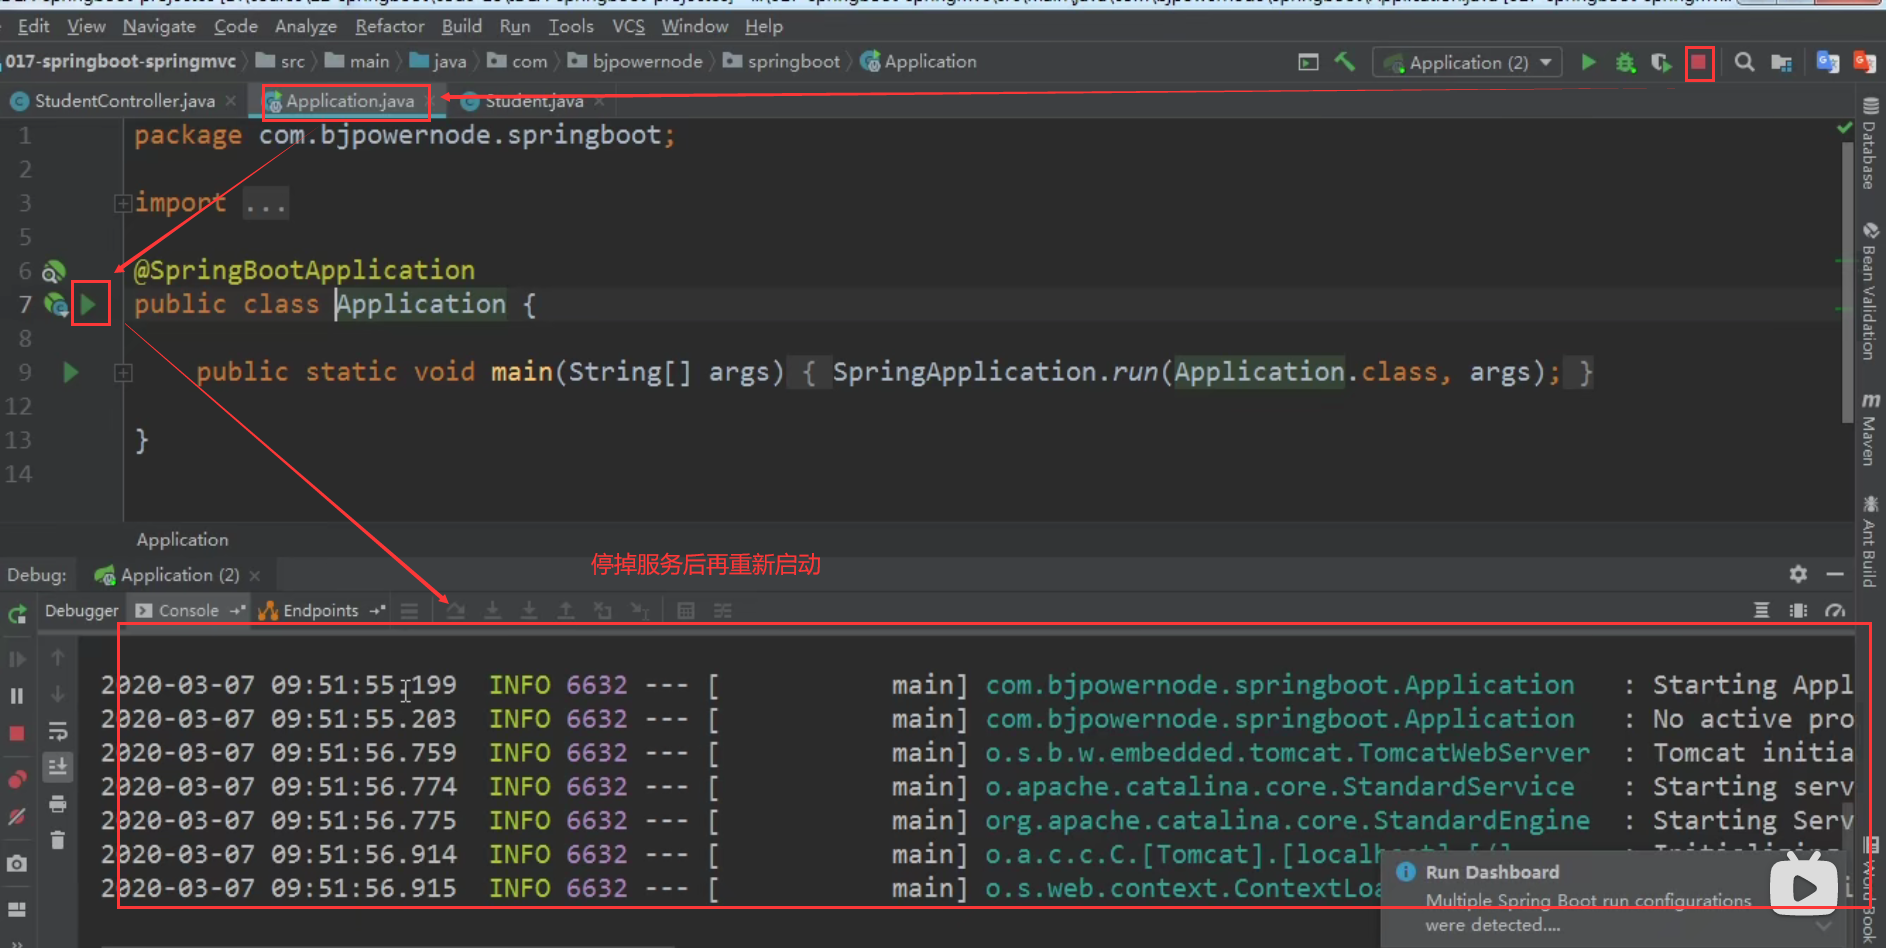The height and width of the screenshot is (948, 1886).
Task: Open Debug panel settings gear
Action: (1798, 574)
